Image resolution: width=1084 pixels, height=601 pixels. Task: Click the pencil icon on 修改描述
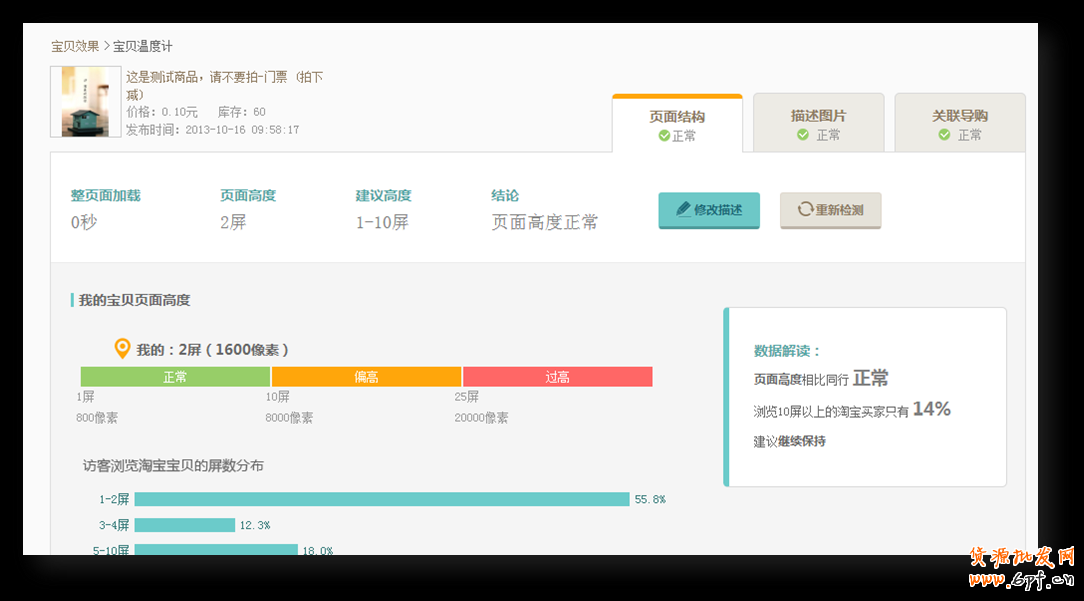pyautogui.click(x=683, y=209)
